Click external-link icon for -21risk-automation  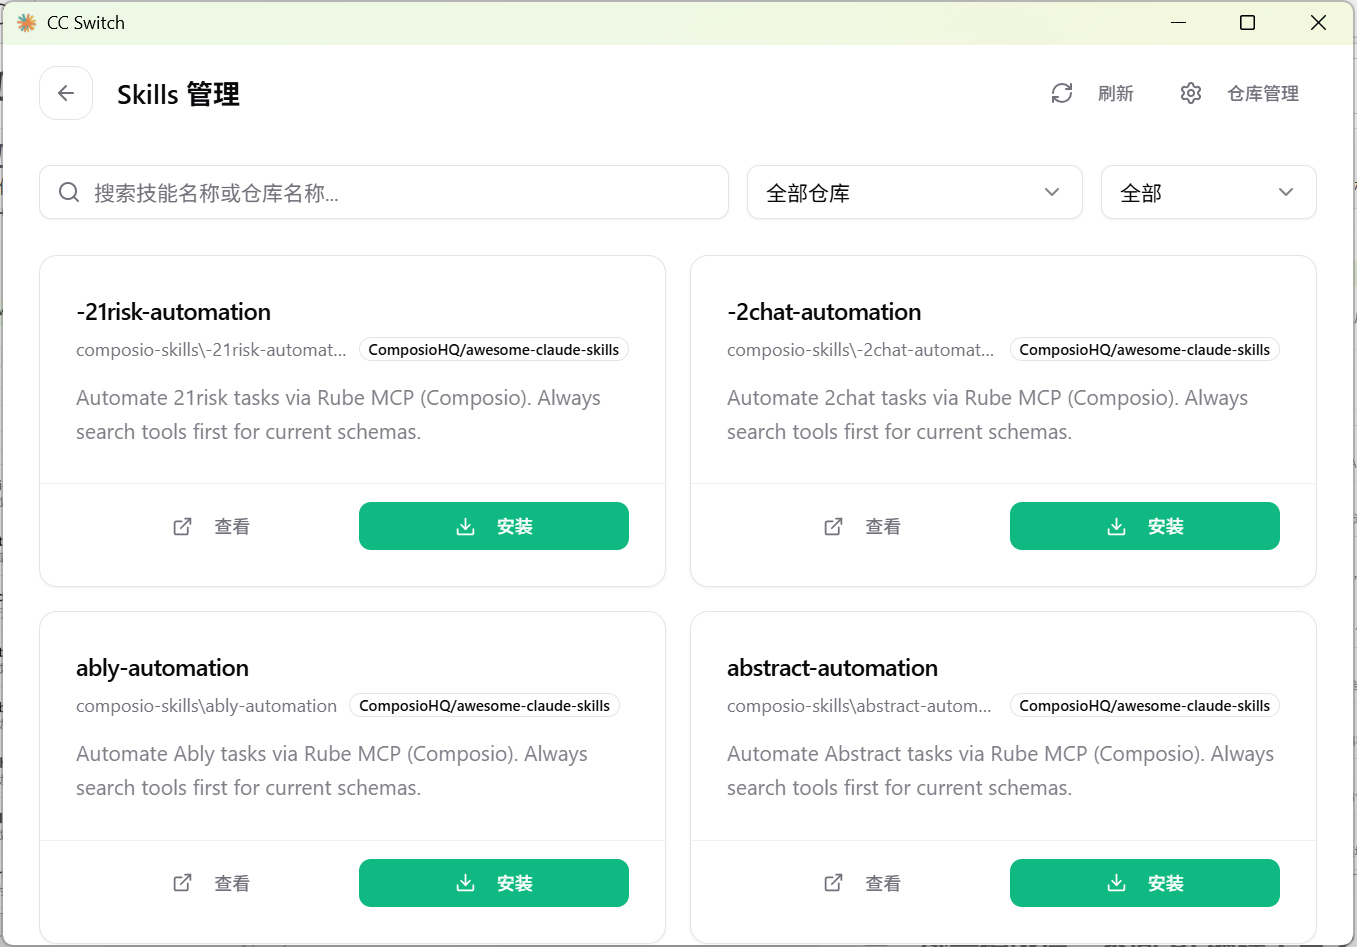tap(182, 526)
